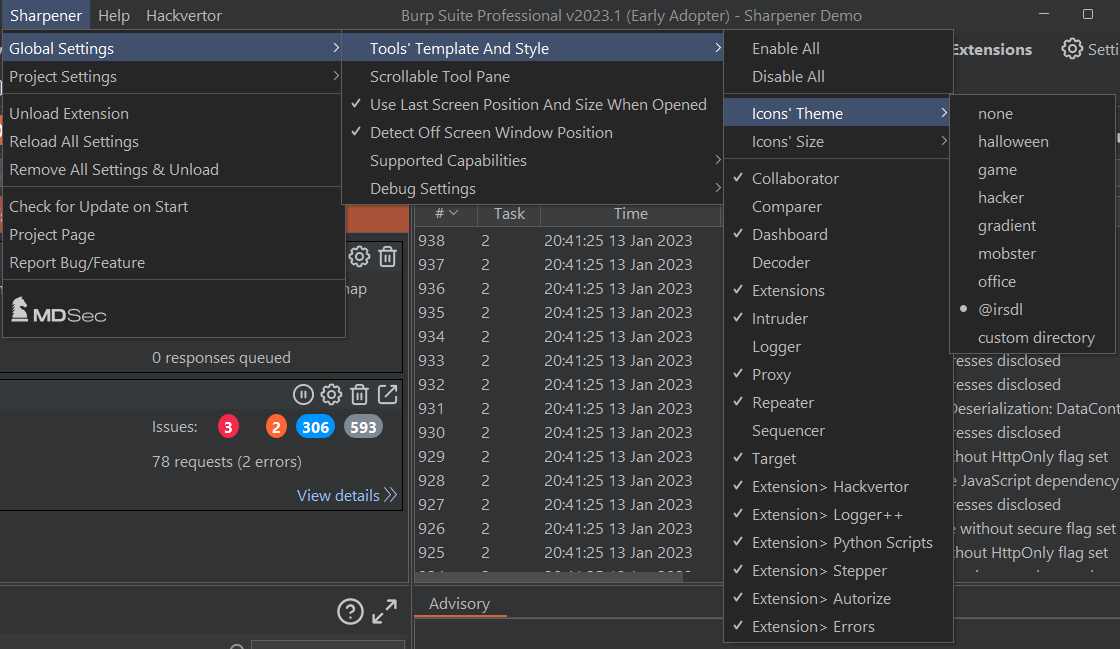Screen dimensions: 1120x649
Task: Click Report Bug/Feature
Action: coord(174,263)
